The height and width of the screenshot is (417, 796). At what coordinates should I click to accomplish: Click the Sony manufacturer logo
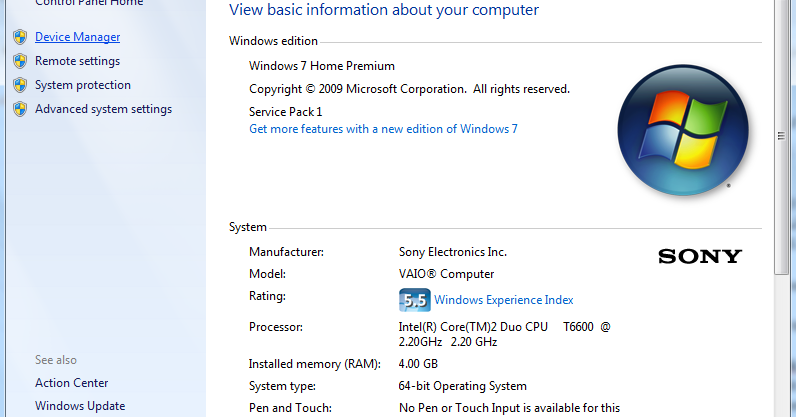(x=700, y=256)
